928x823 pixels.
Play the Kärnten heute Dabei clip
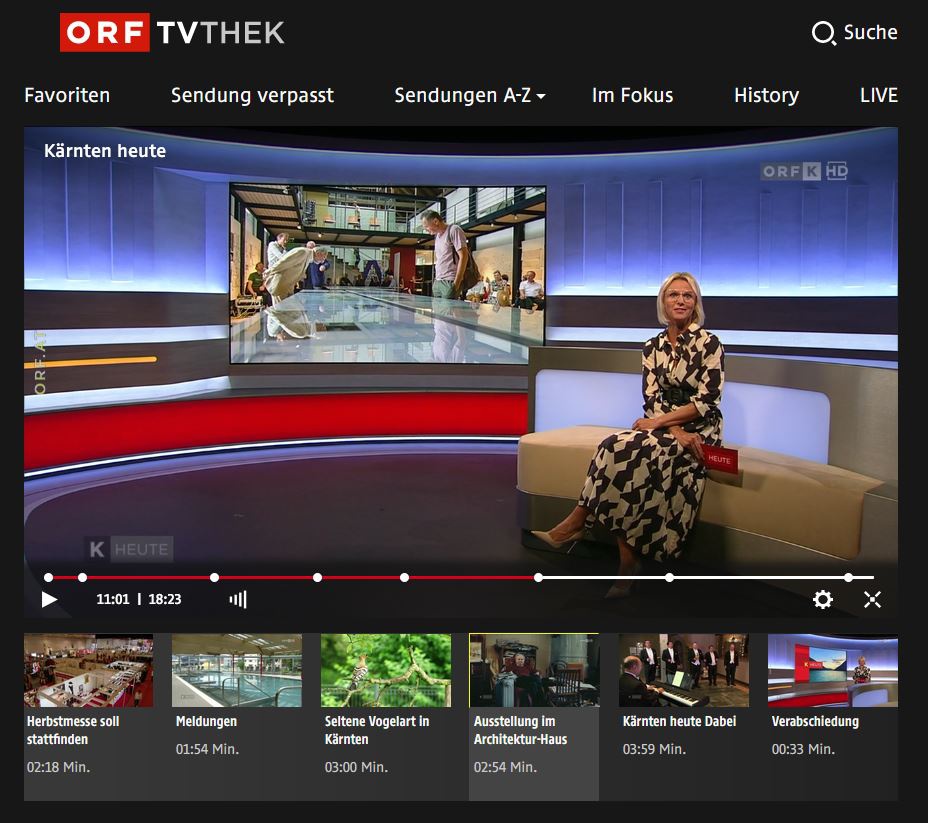(x=683, y=670)
